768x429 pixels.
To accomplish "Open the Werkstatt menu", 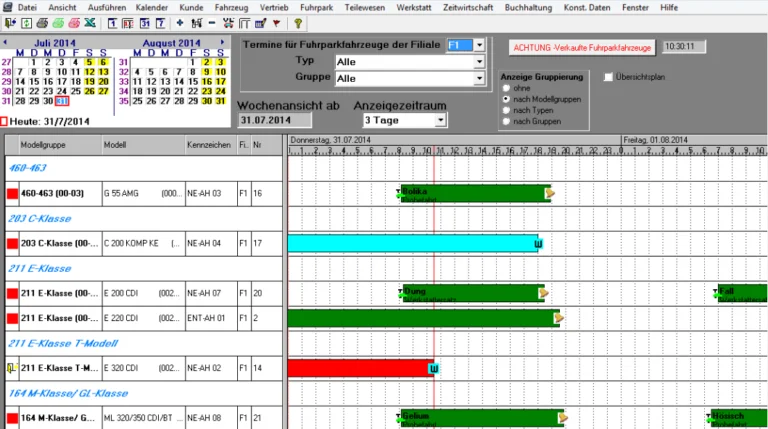I will [x=414, y=7].
